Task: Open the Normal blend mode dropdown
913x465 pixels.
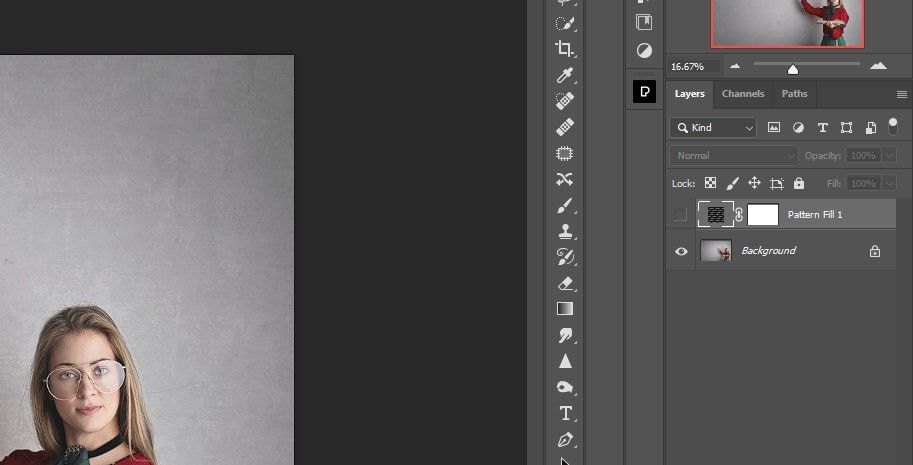Action: 734,155
